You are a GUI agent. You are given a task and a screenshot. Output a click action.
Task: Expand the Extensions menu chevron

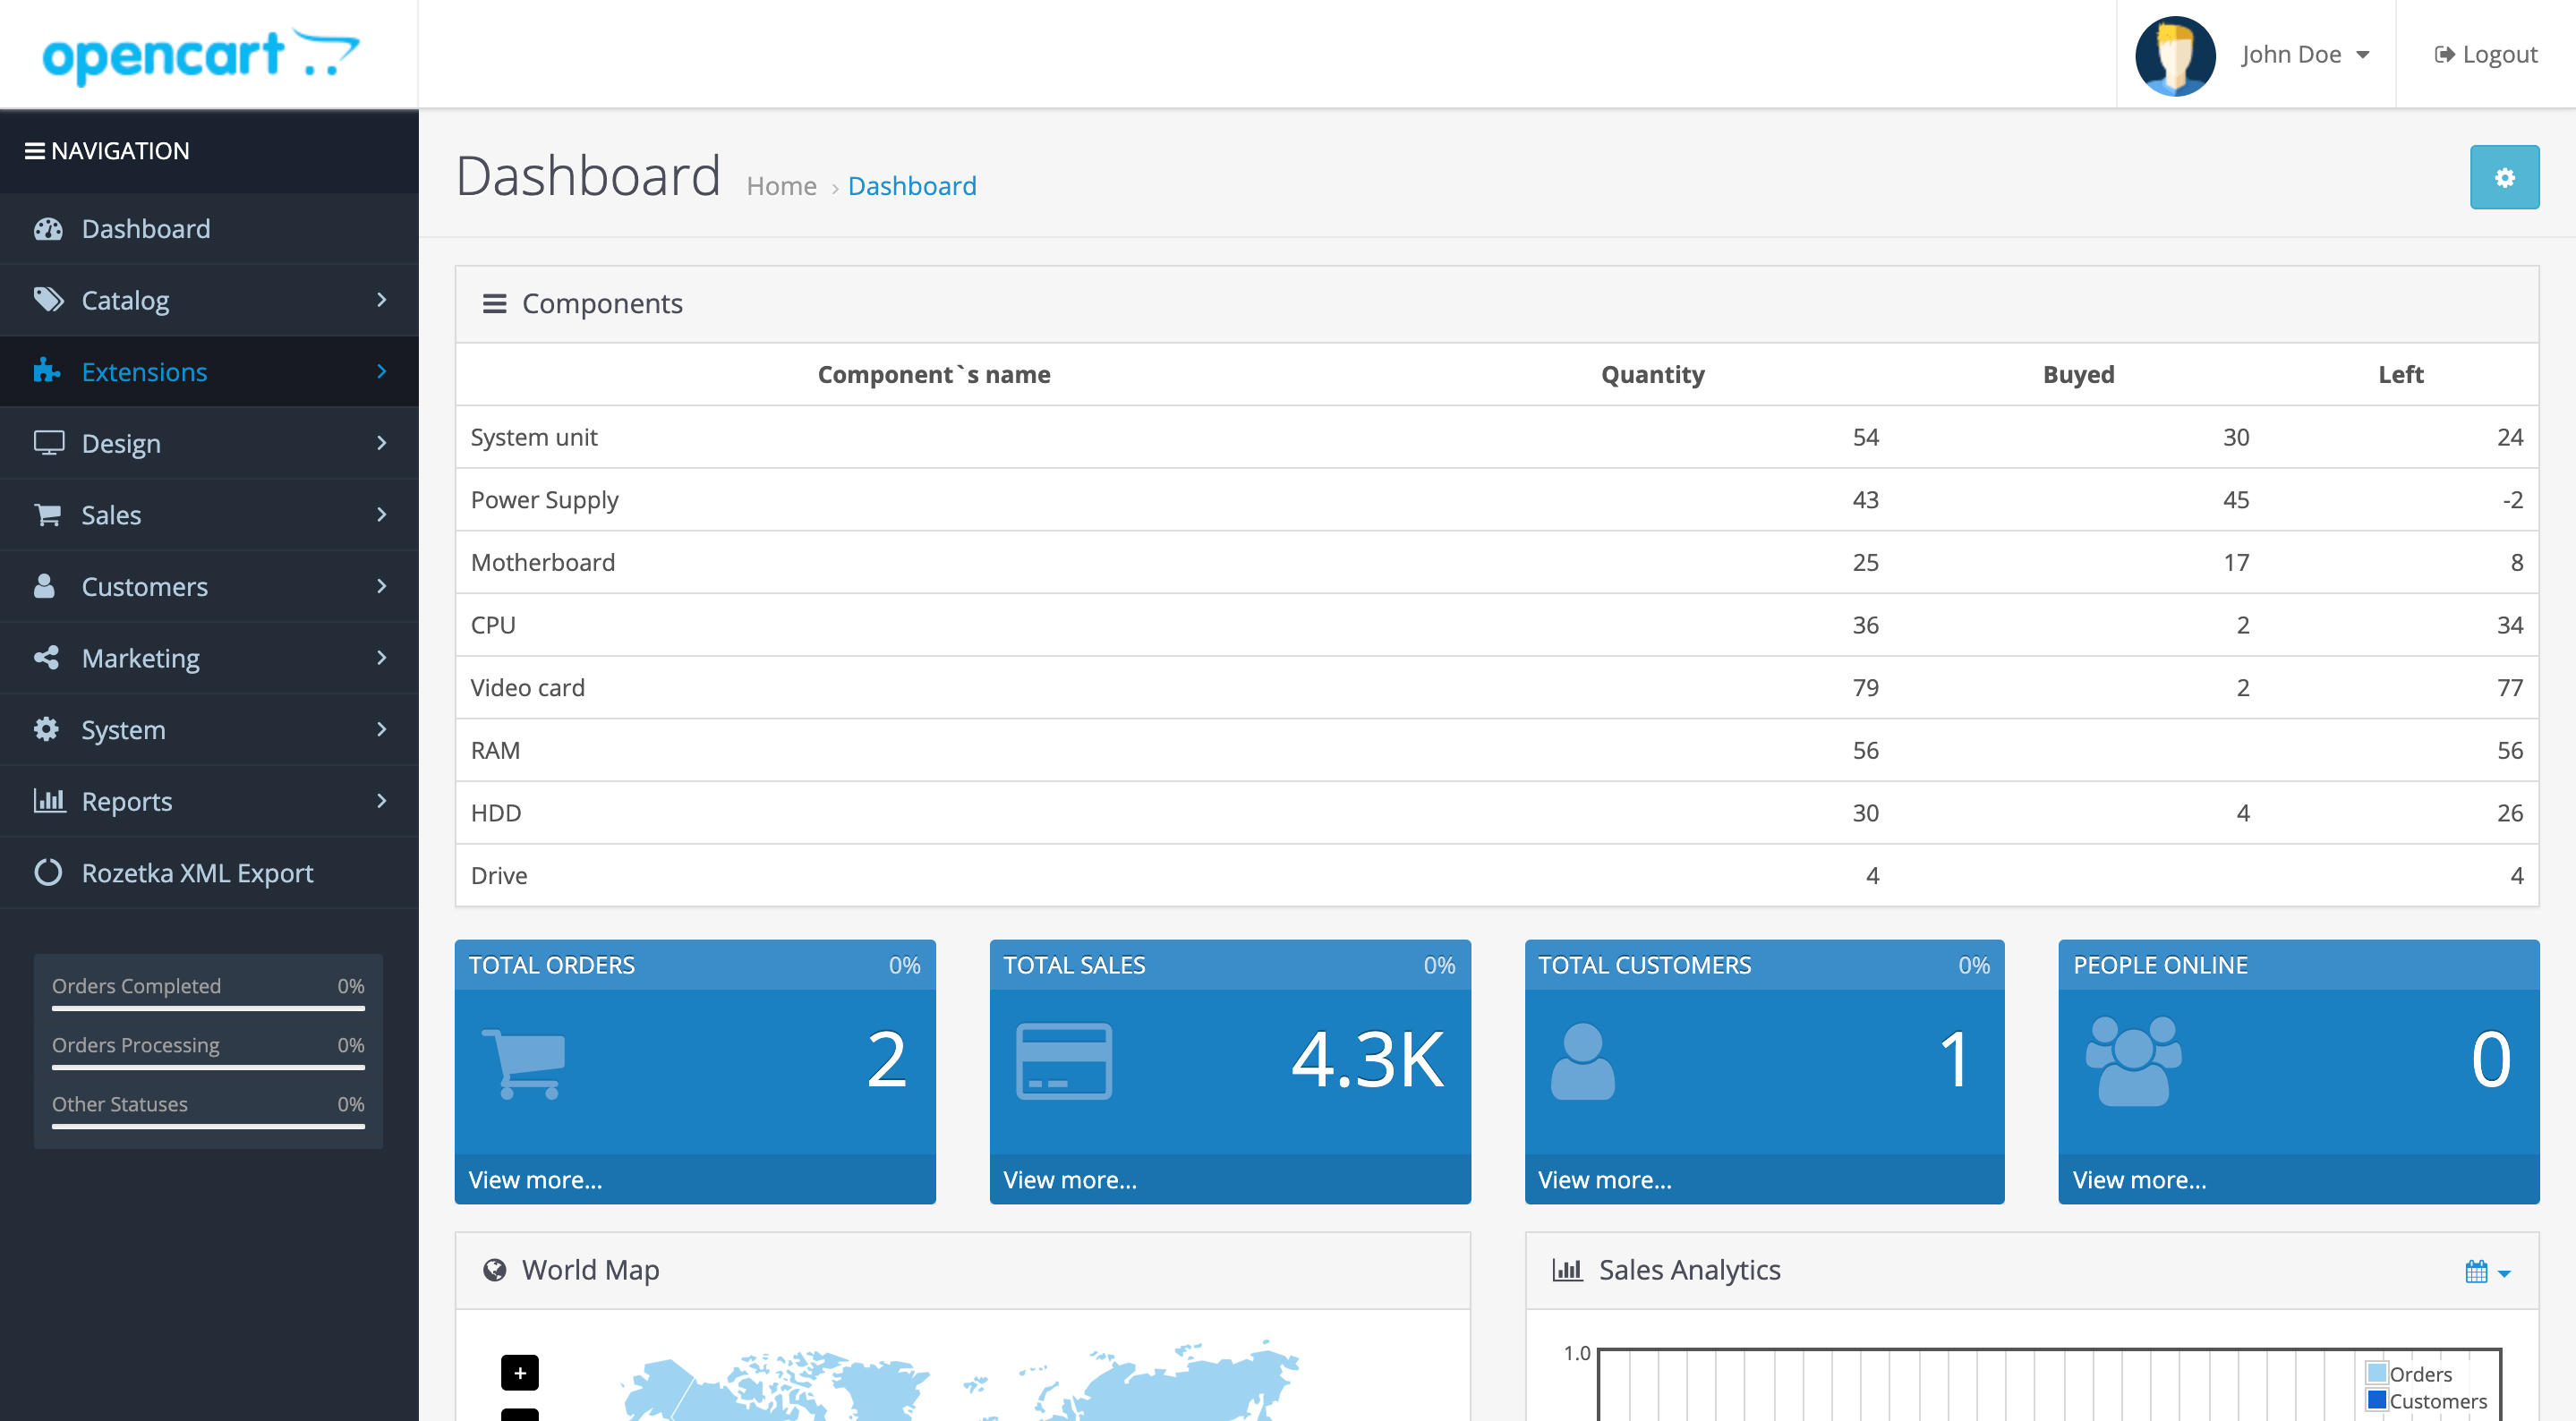pyautogui.click(x=381, y=371)
